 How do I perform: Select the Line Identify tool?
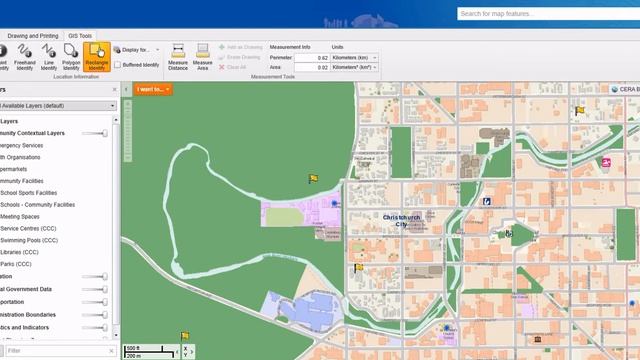[49, 57]
